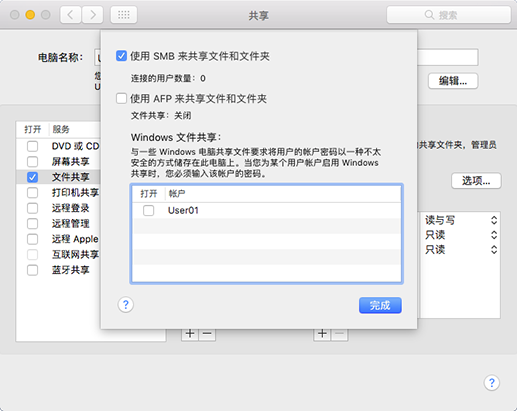Select the 互联网共享 service row
Screen dimensions: 517x411
coord(59,255)
